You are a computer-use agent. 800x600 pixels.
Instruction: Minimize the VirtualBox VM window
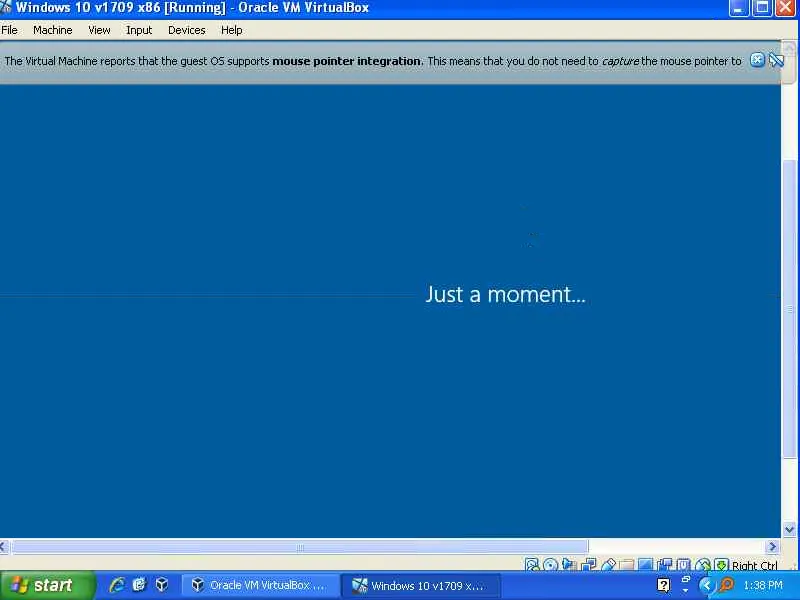pyautogui.click(x=738, y=8)
